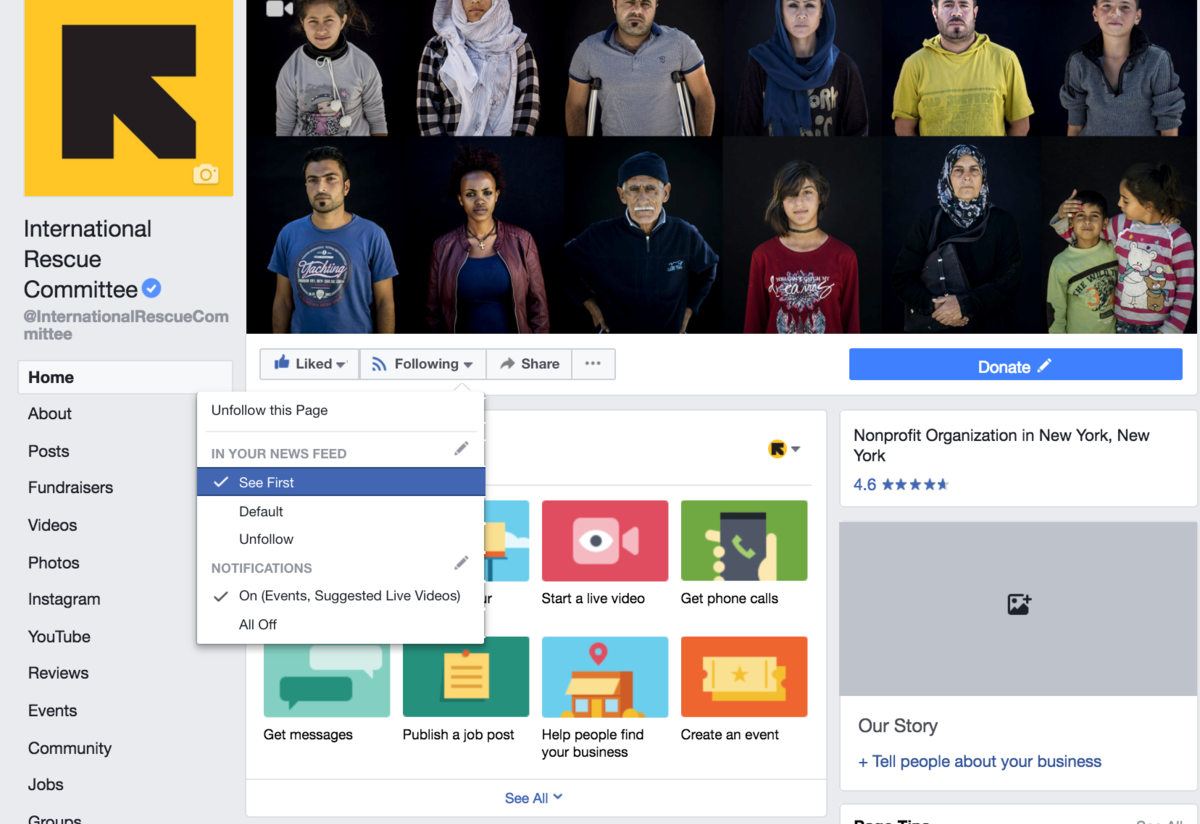
Task: Click the Donate button
Action: (x=1014, y=366)
